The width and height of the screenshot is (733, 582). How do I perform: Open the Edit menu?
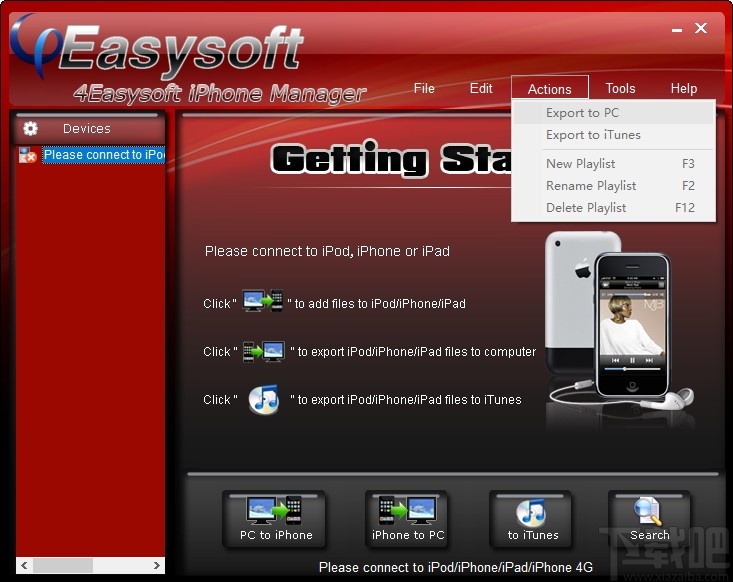481,88
